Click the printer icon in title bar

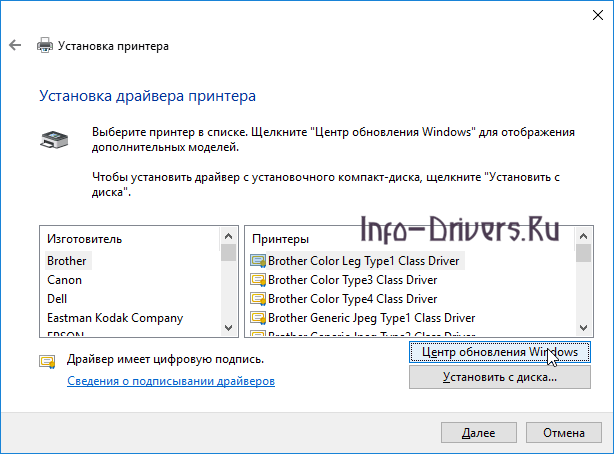click(45, 45)
